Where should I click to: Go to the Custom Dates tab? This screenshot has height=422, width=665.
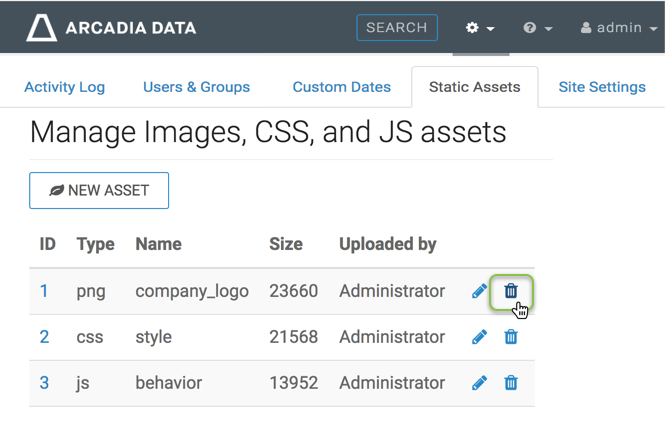click(x=341, y=87)
